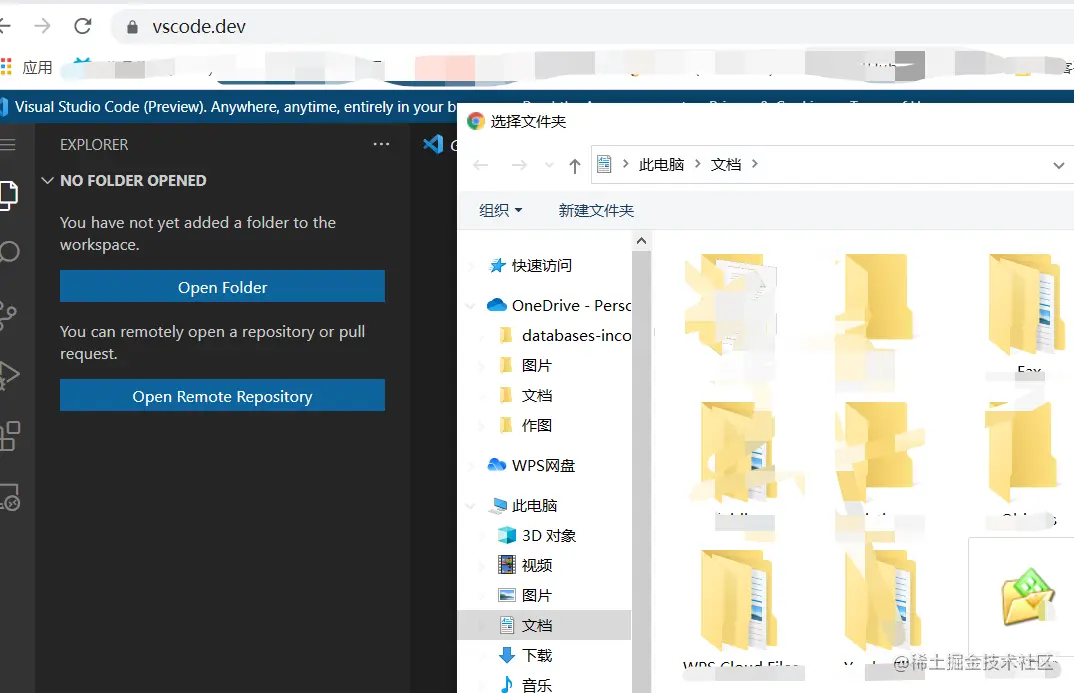Click chevron before 此电脑 in breadcrumb
This screenshot has width=1074, height=693.
pos(625,164)
